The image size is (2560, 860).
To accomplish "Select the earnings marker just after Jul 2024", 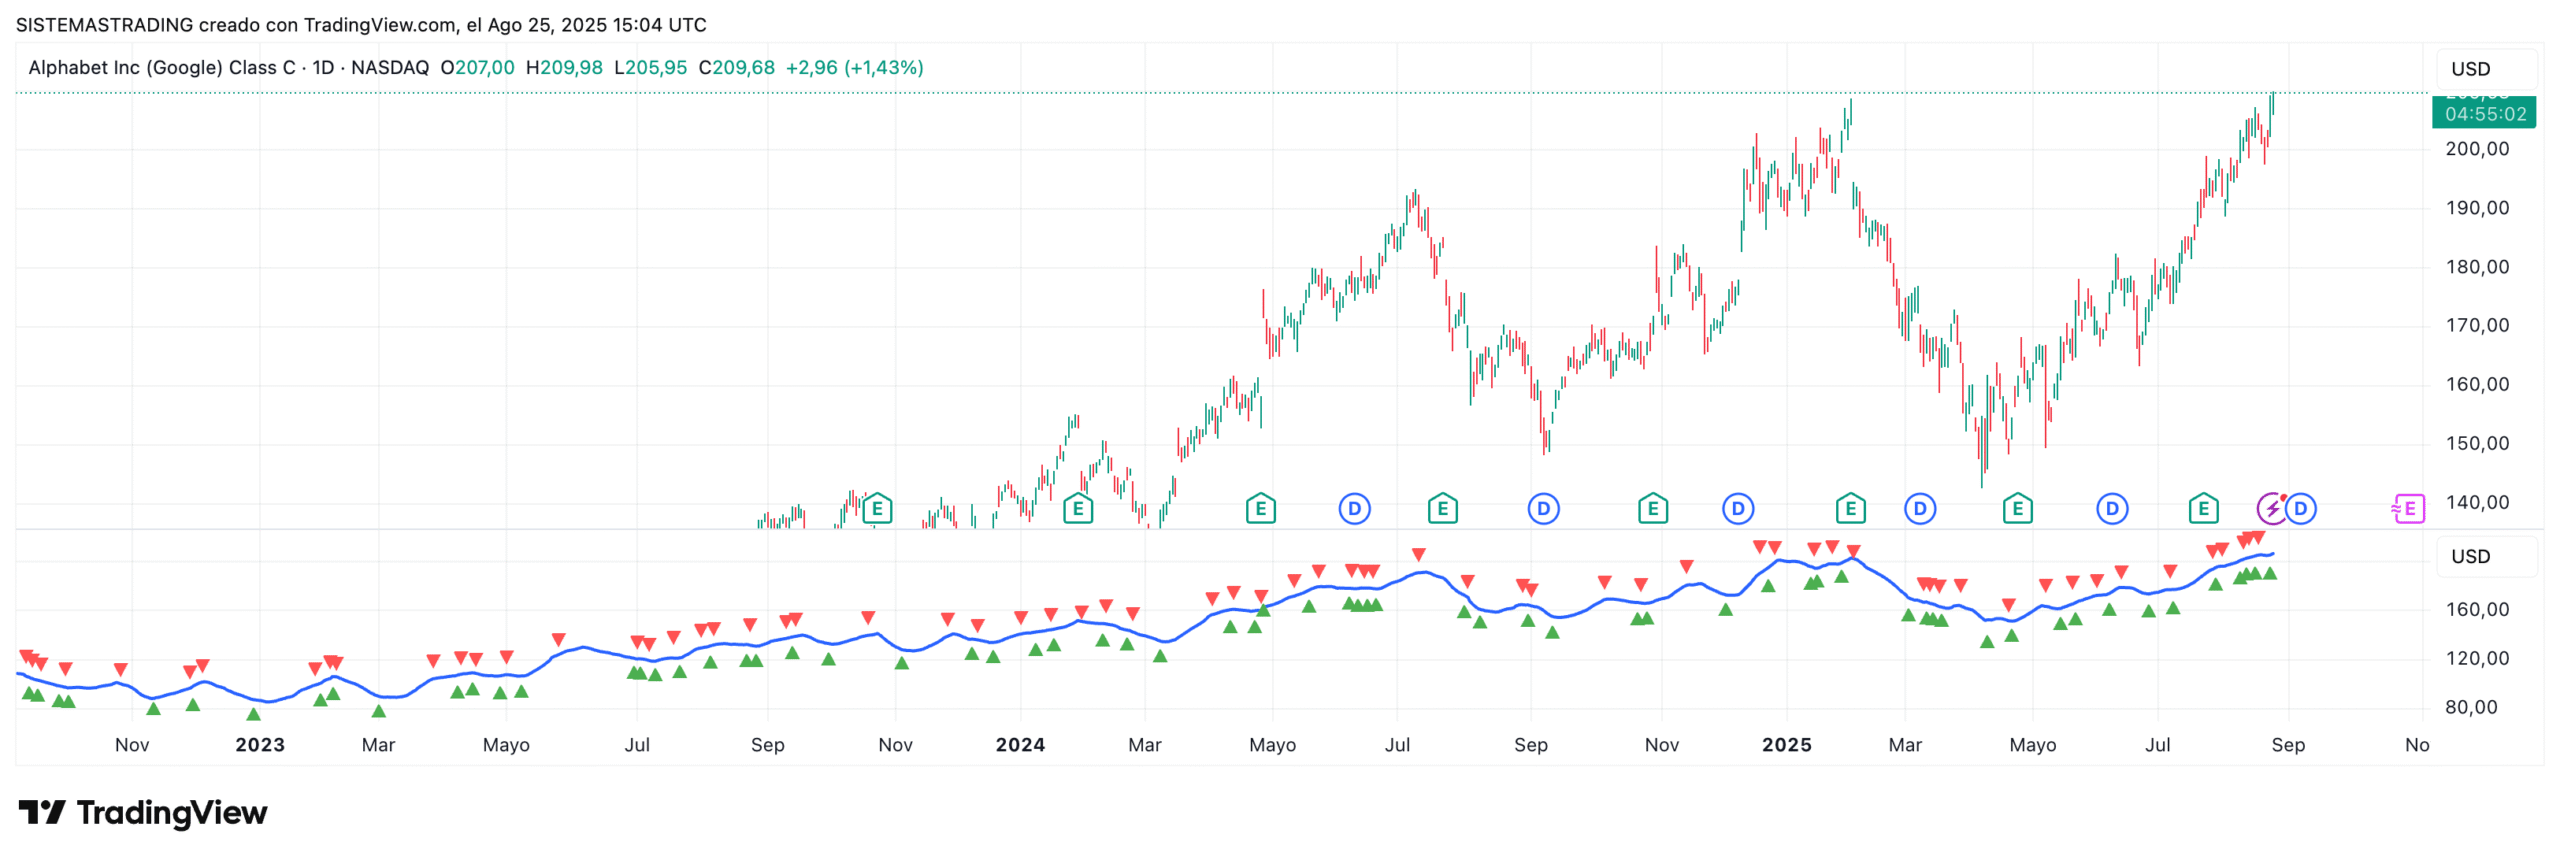I will 1442,509.
